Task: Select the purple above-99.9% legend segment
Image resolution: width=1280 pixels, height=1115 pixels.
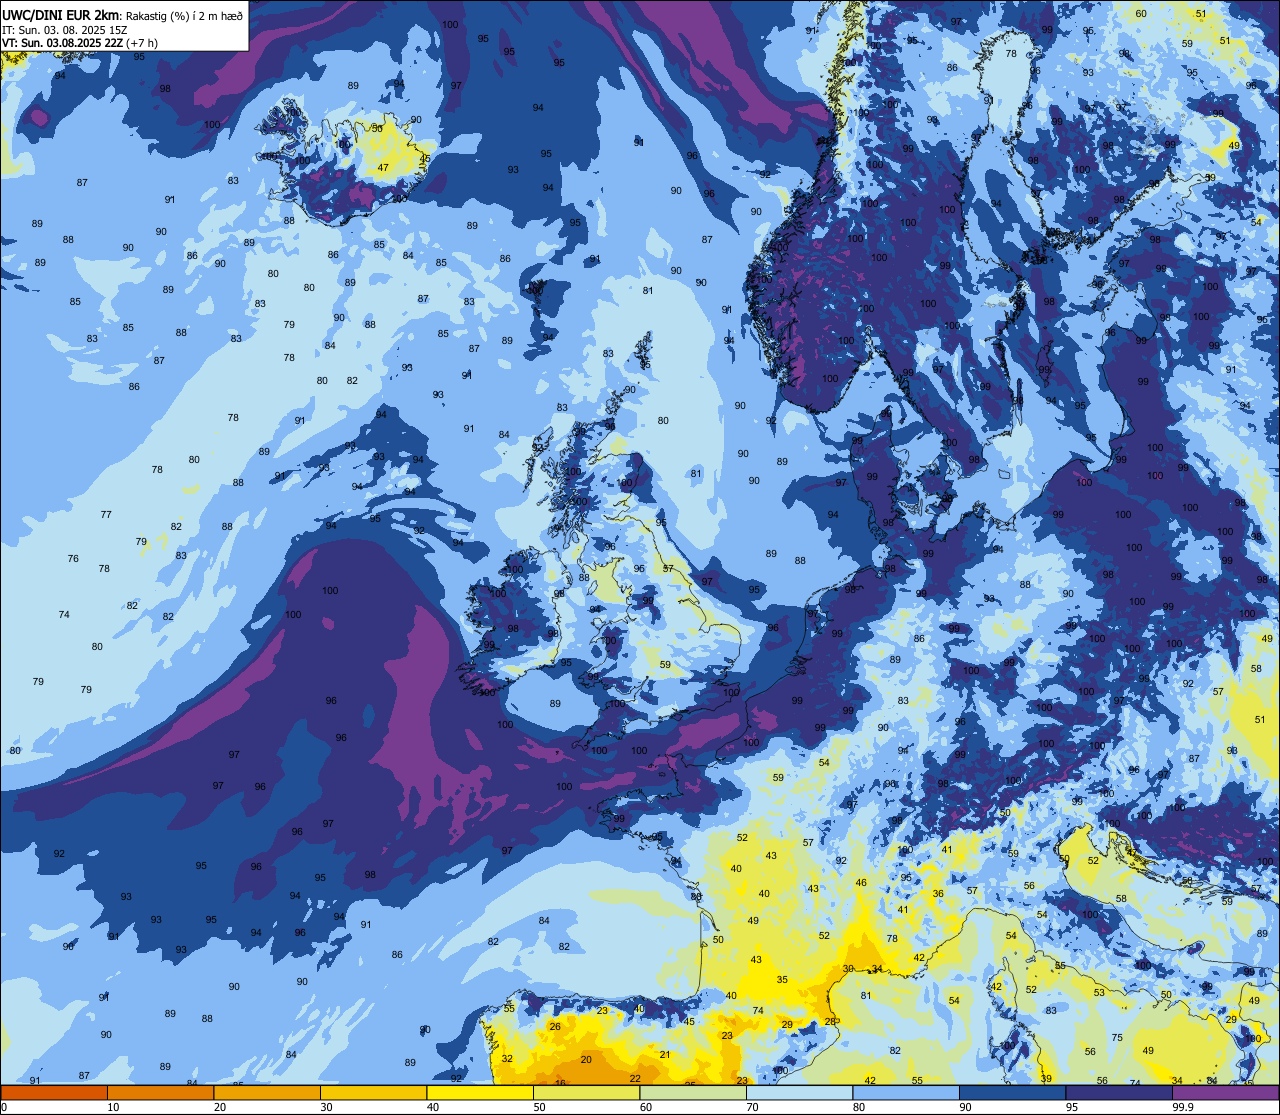Action: pos(1225,1092)
